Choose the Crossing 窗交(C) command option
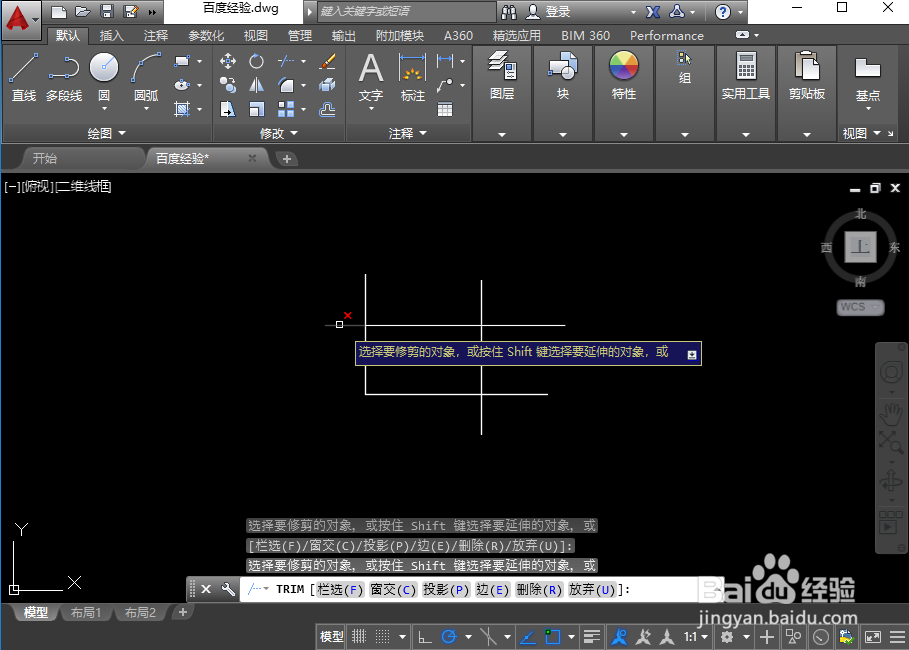Screen dimensions: 909x650 coord(393,590)
